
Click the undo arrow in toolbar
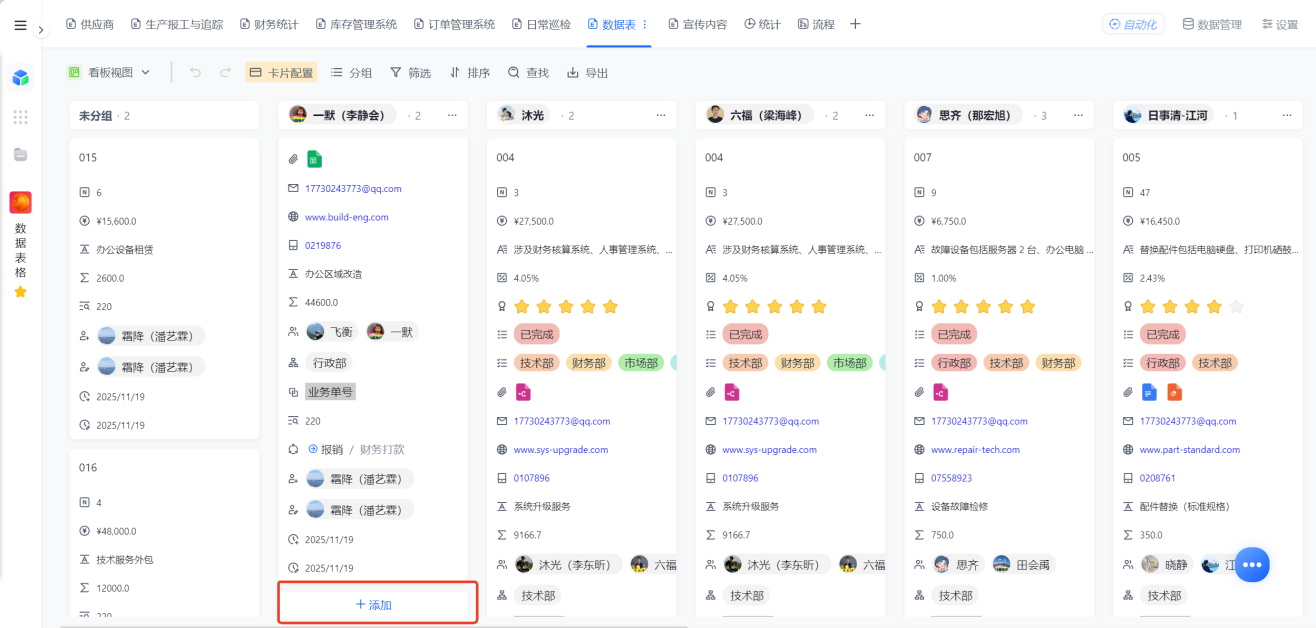[x=195, y=72]
